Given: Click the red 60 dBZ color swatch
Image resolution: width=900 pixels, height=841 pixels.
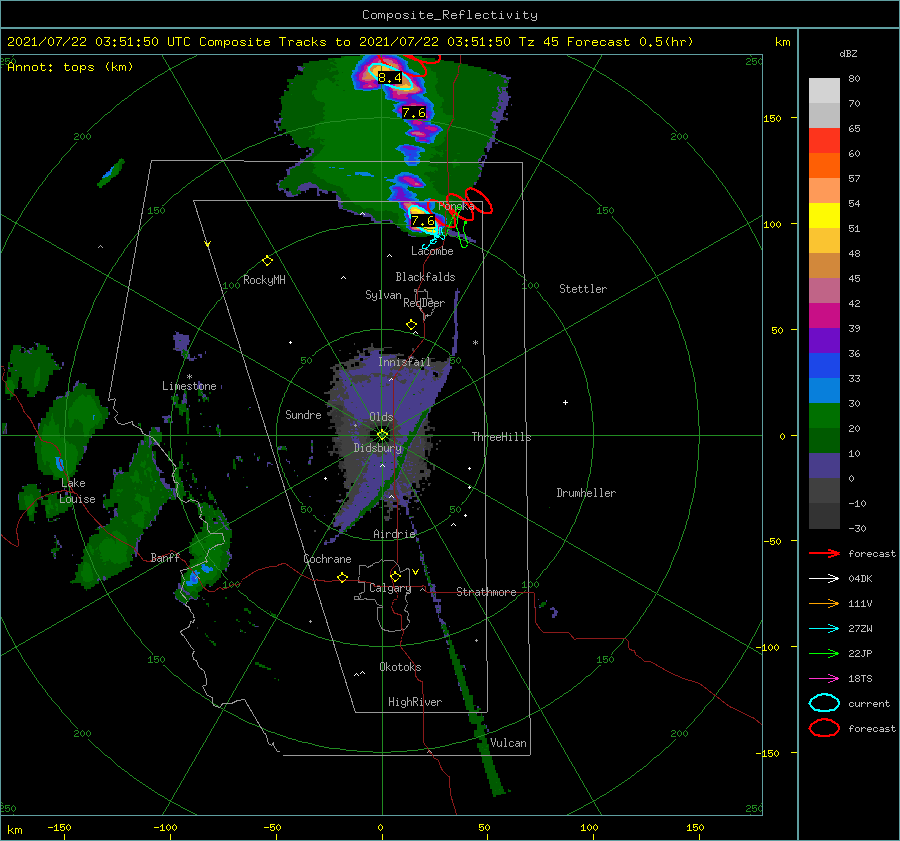Looking at the screenshot, I should (824, 141).
